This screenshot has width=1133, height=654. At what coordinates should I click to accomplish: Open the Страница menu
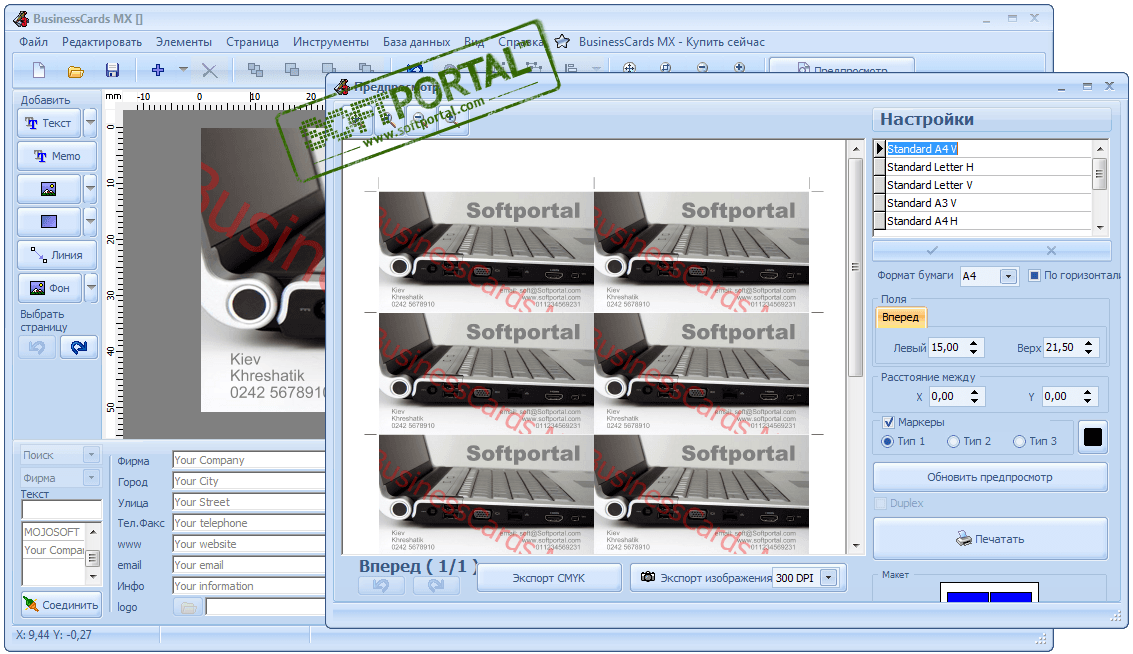pos(252,42)
